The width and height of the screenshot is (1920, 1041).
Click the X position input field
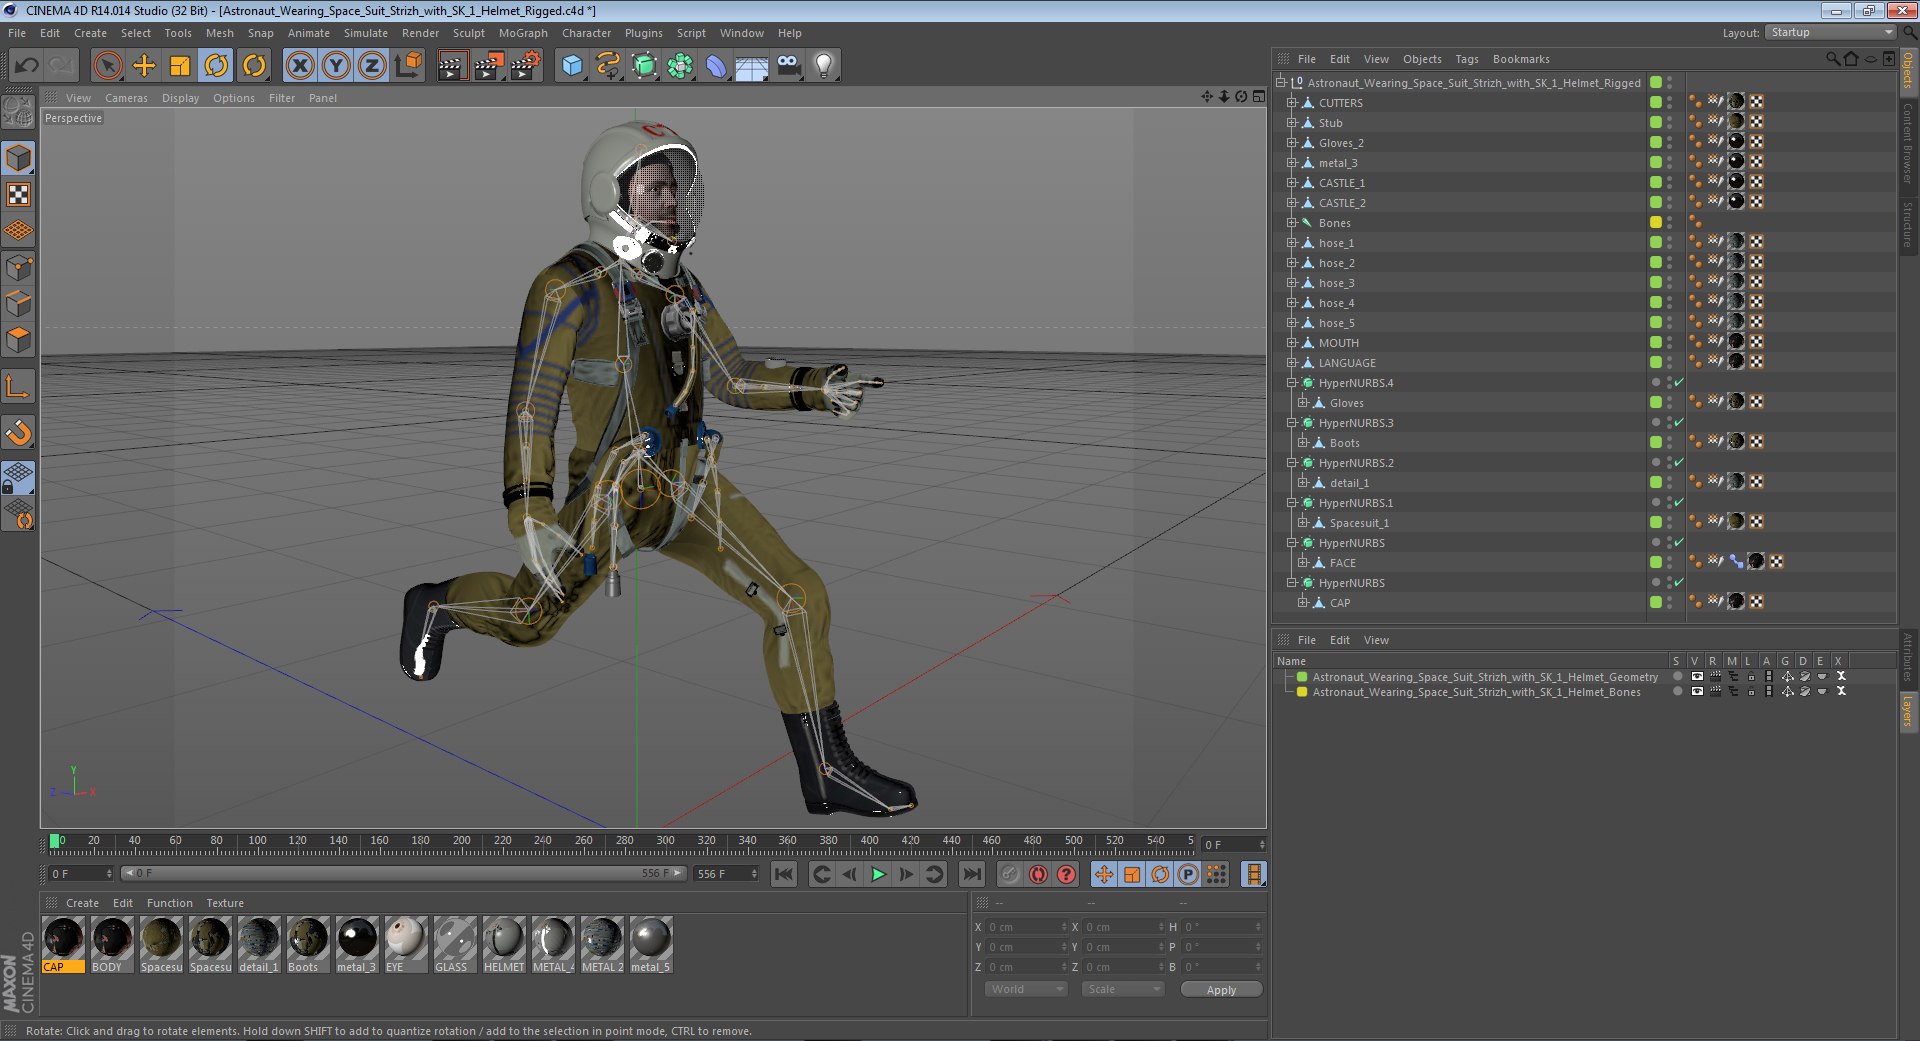1026,927
